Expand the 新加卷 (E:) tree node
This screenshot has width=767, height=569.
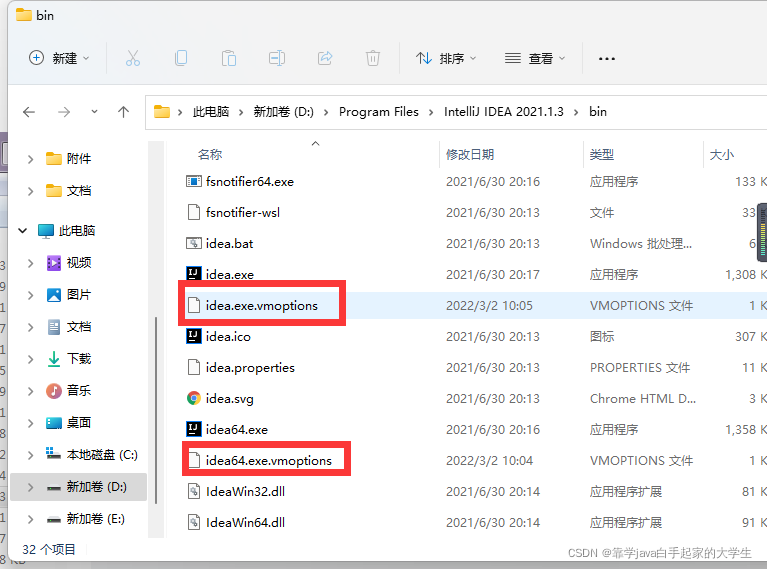(30, 519)
